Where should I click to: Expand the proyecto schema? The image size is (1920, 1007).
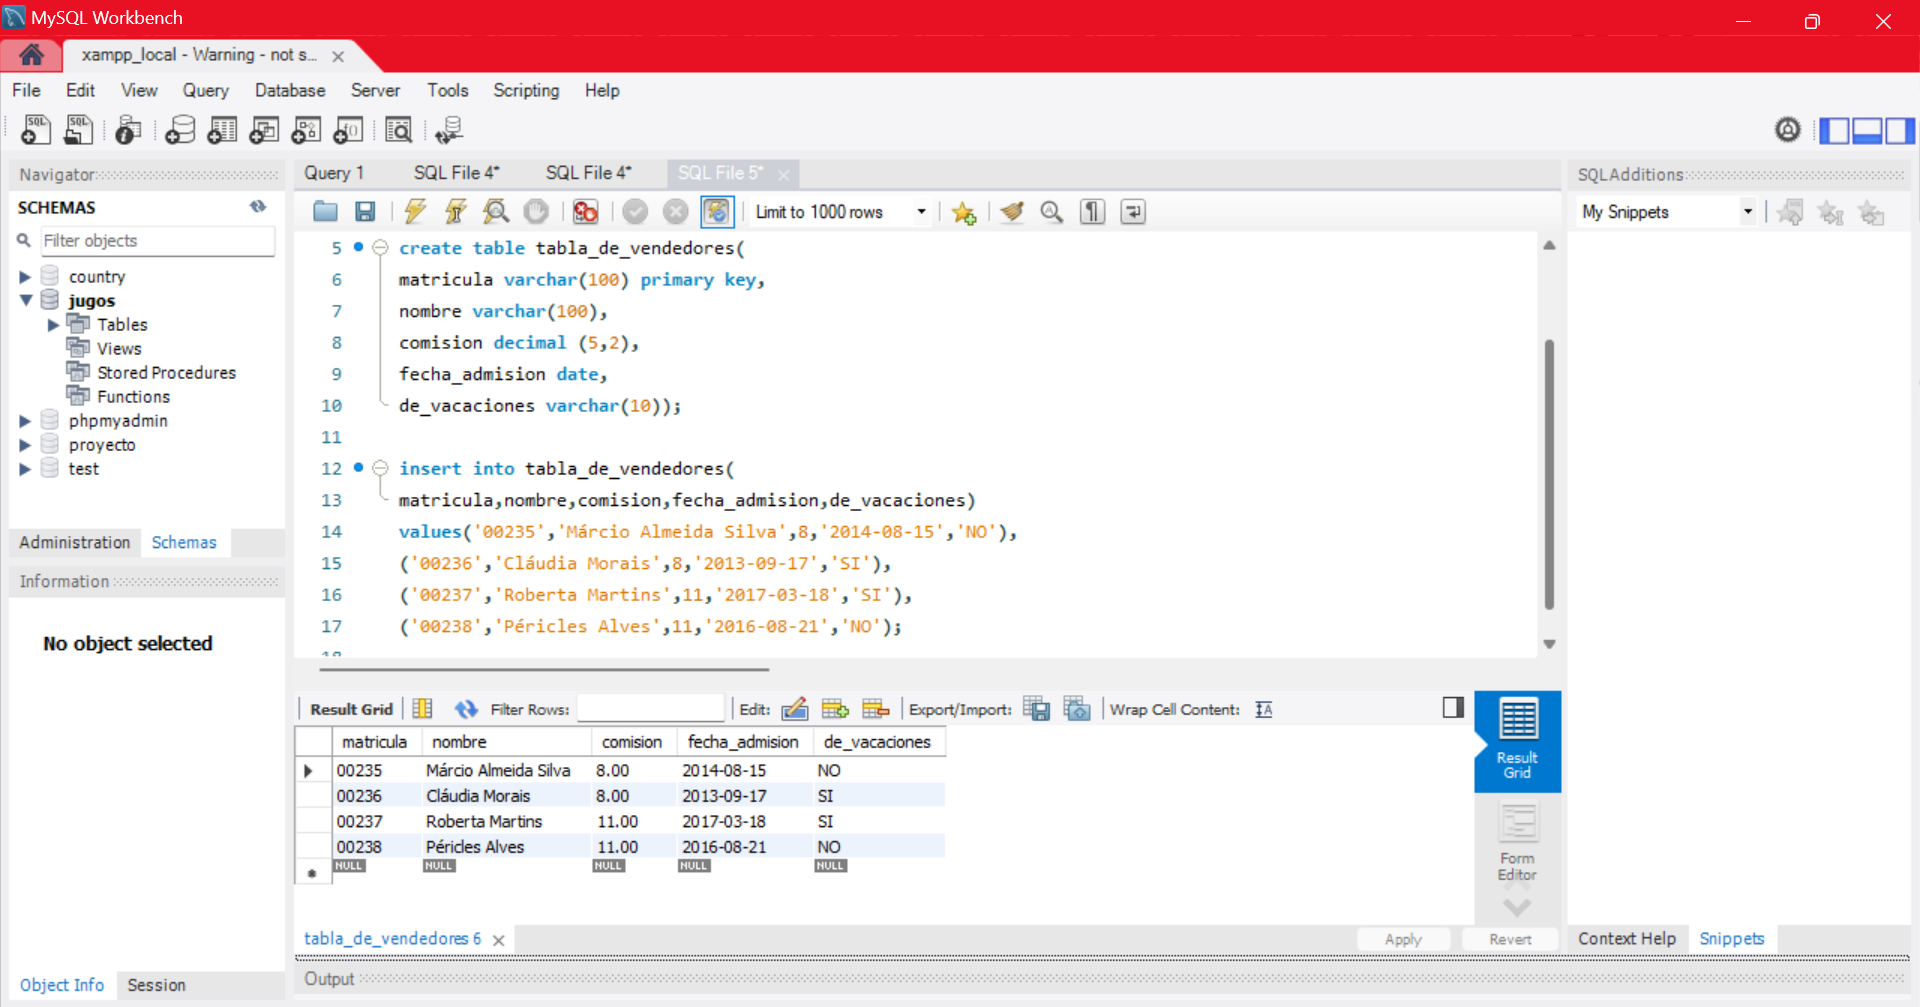click(25, 445)
